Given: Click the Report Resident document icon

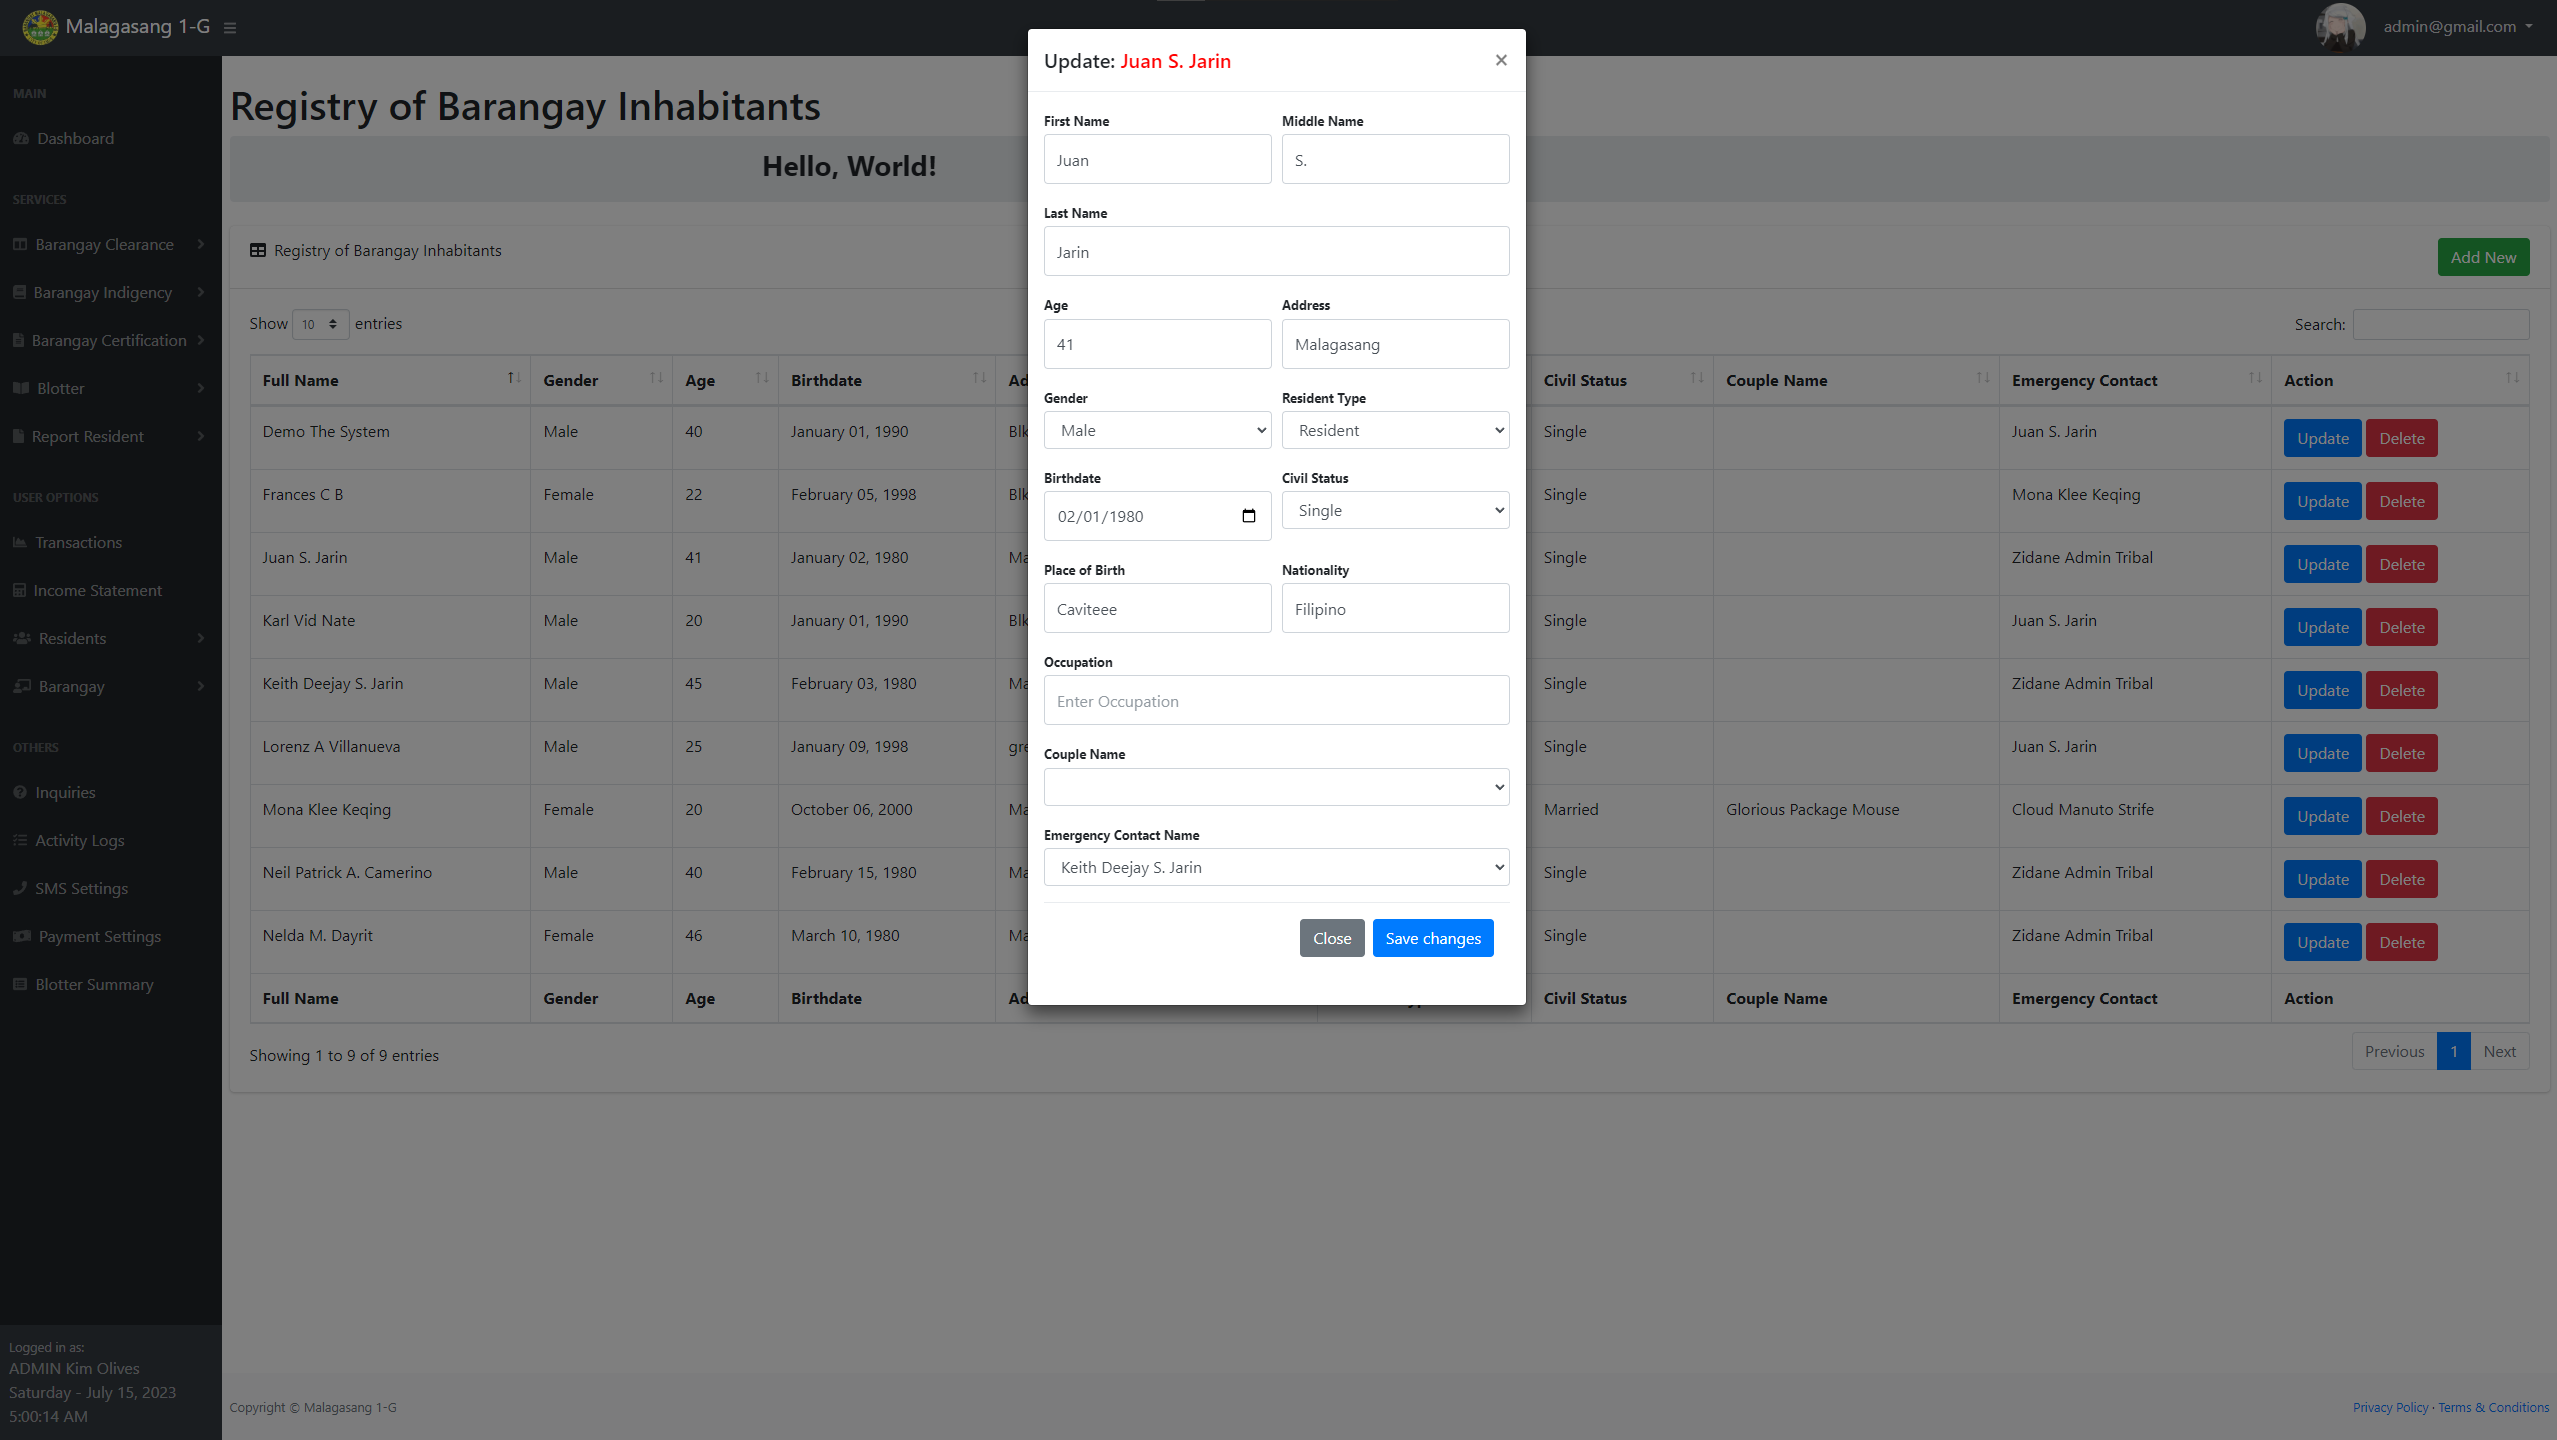Looking at the screenshot, I should pos(18,436).
